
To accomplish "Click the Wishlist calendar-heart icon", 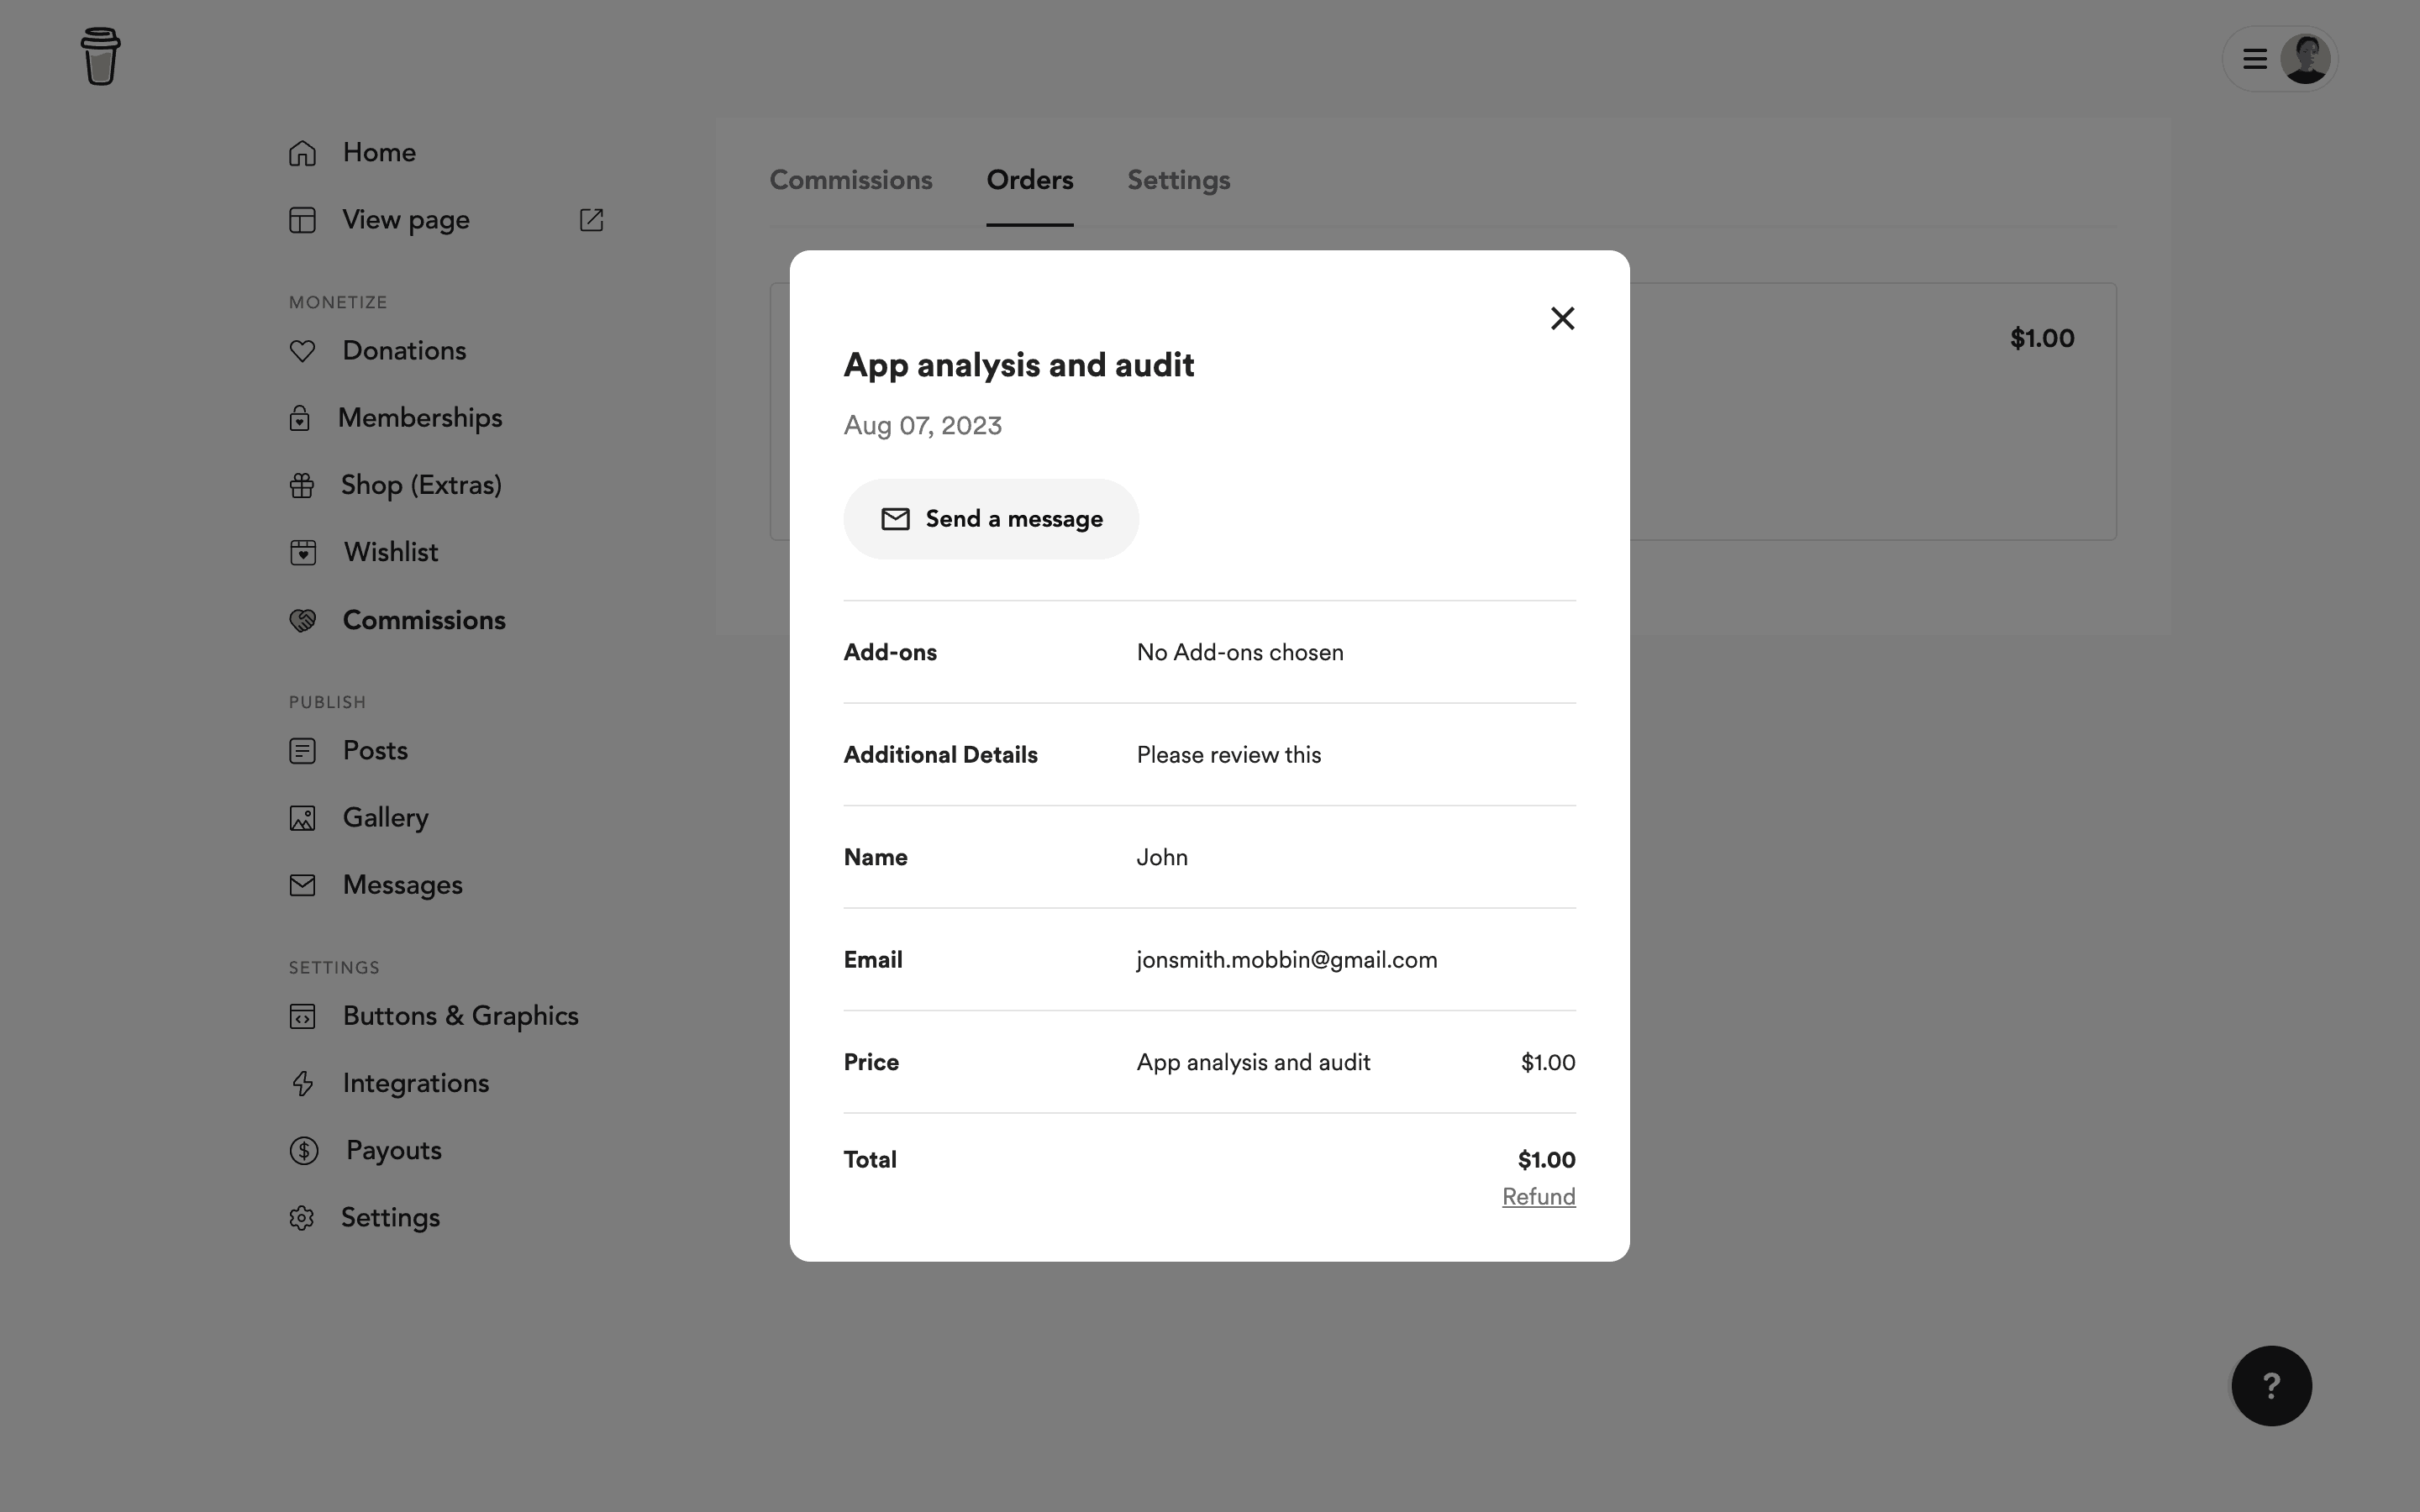I will tap(303, 552).
